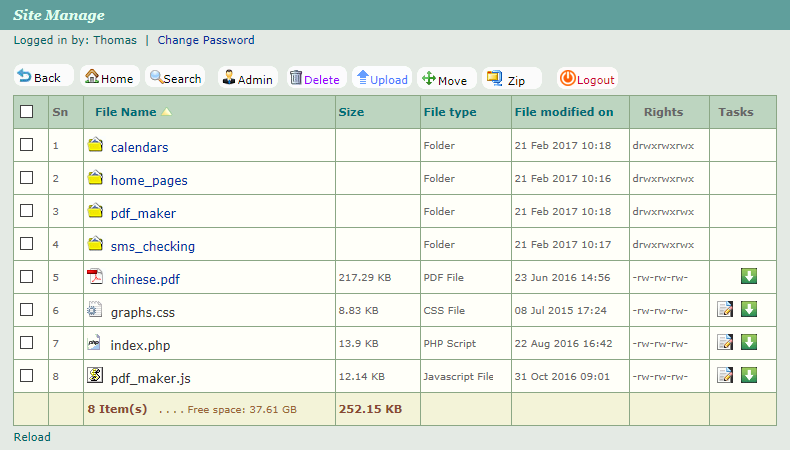The width and height of the screenshot is (790, 450).
Task: Click the index.php file name
Action: (x=141, y=345)
